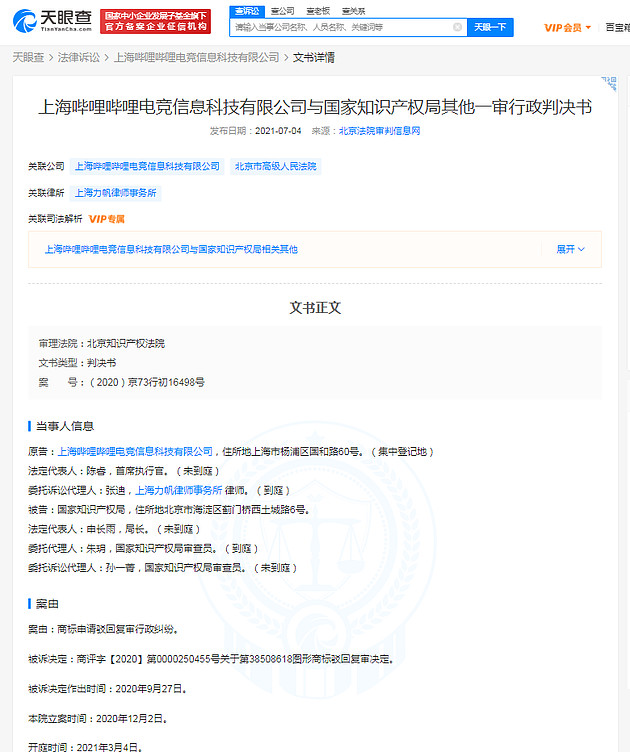Click the plaintiff company link in 原告 line

pos(135,451)
